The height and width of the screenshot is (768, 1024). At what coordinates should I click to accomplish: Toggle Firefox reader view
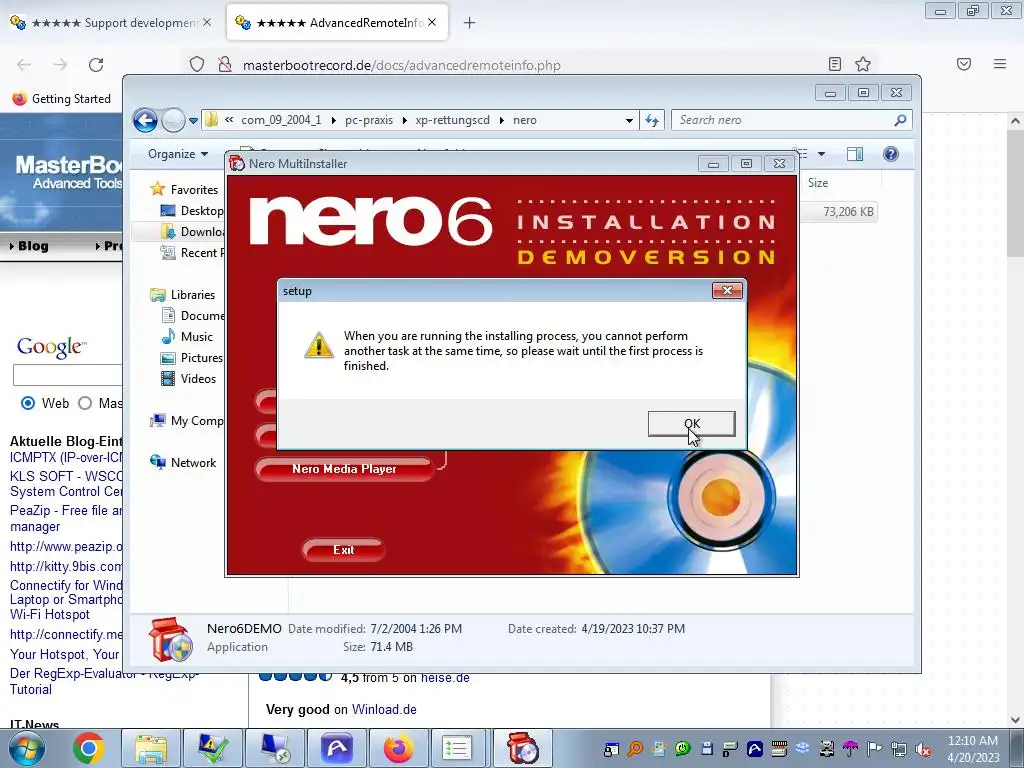835,64
